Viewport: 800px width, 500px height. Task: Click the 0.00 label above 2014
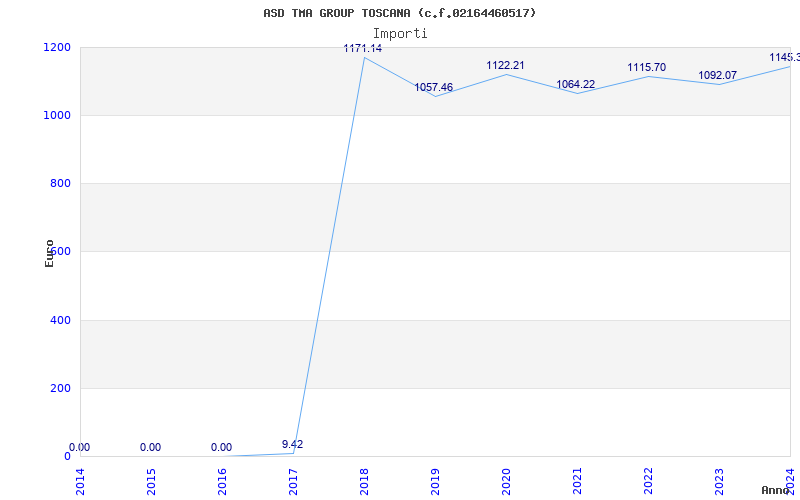pyautogui.click(x=80, y=447)
